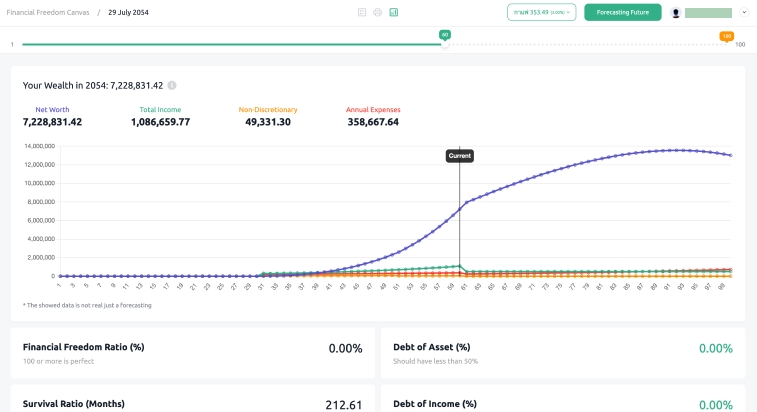Screen dimensions: 757x412
Task: Open the gold price 353.49 dropdown
Action: point(541,13)
